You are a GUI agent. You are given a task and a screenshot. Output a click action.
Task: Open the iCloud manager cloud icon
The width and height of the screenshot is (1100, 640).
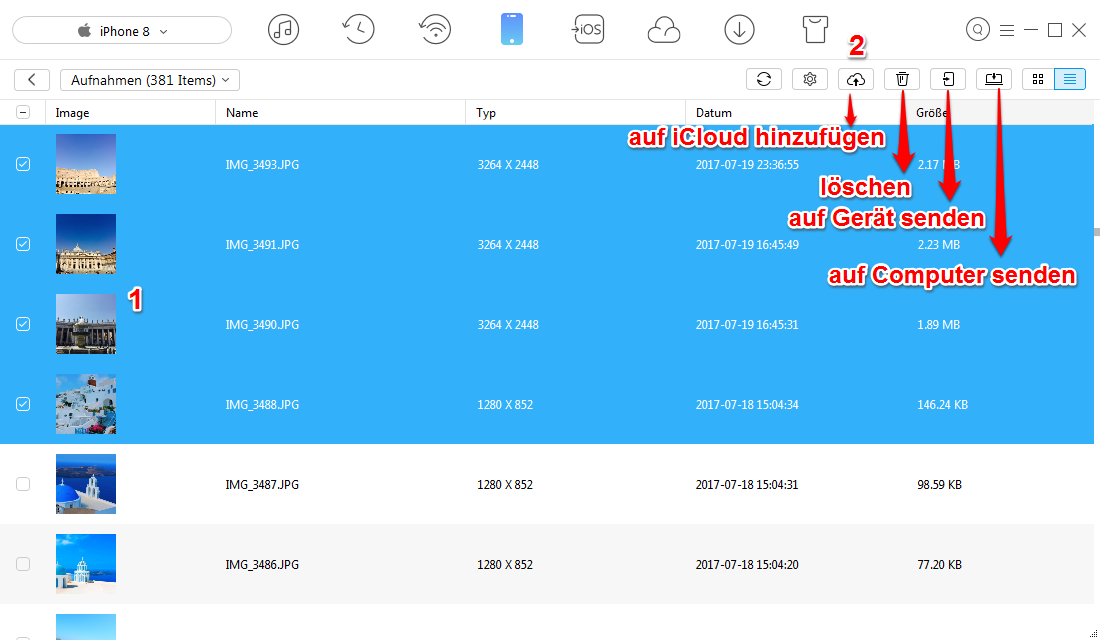pyautogui.click(x=664, y=30)
